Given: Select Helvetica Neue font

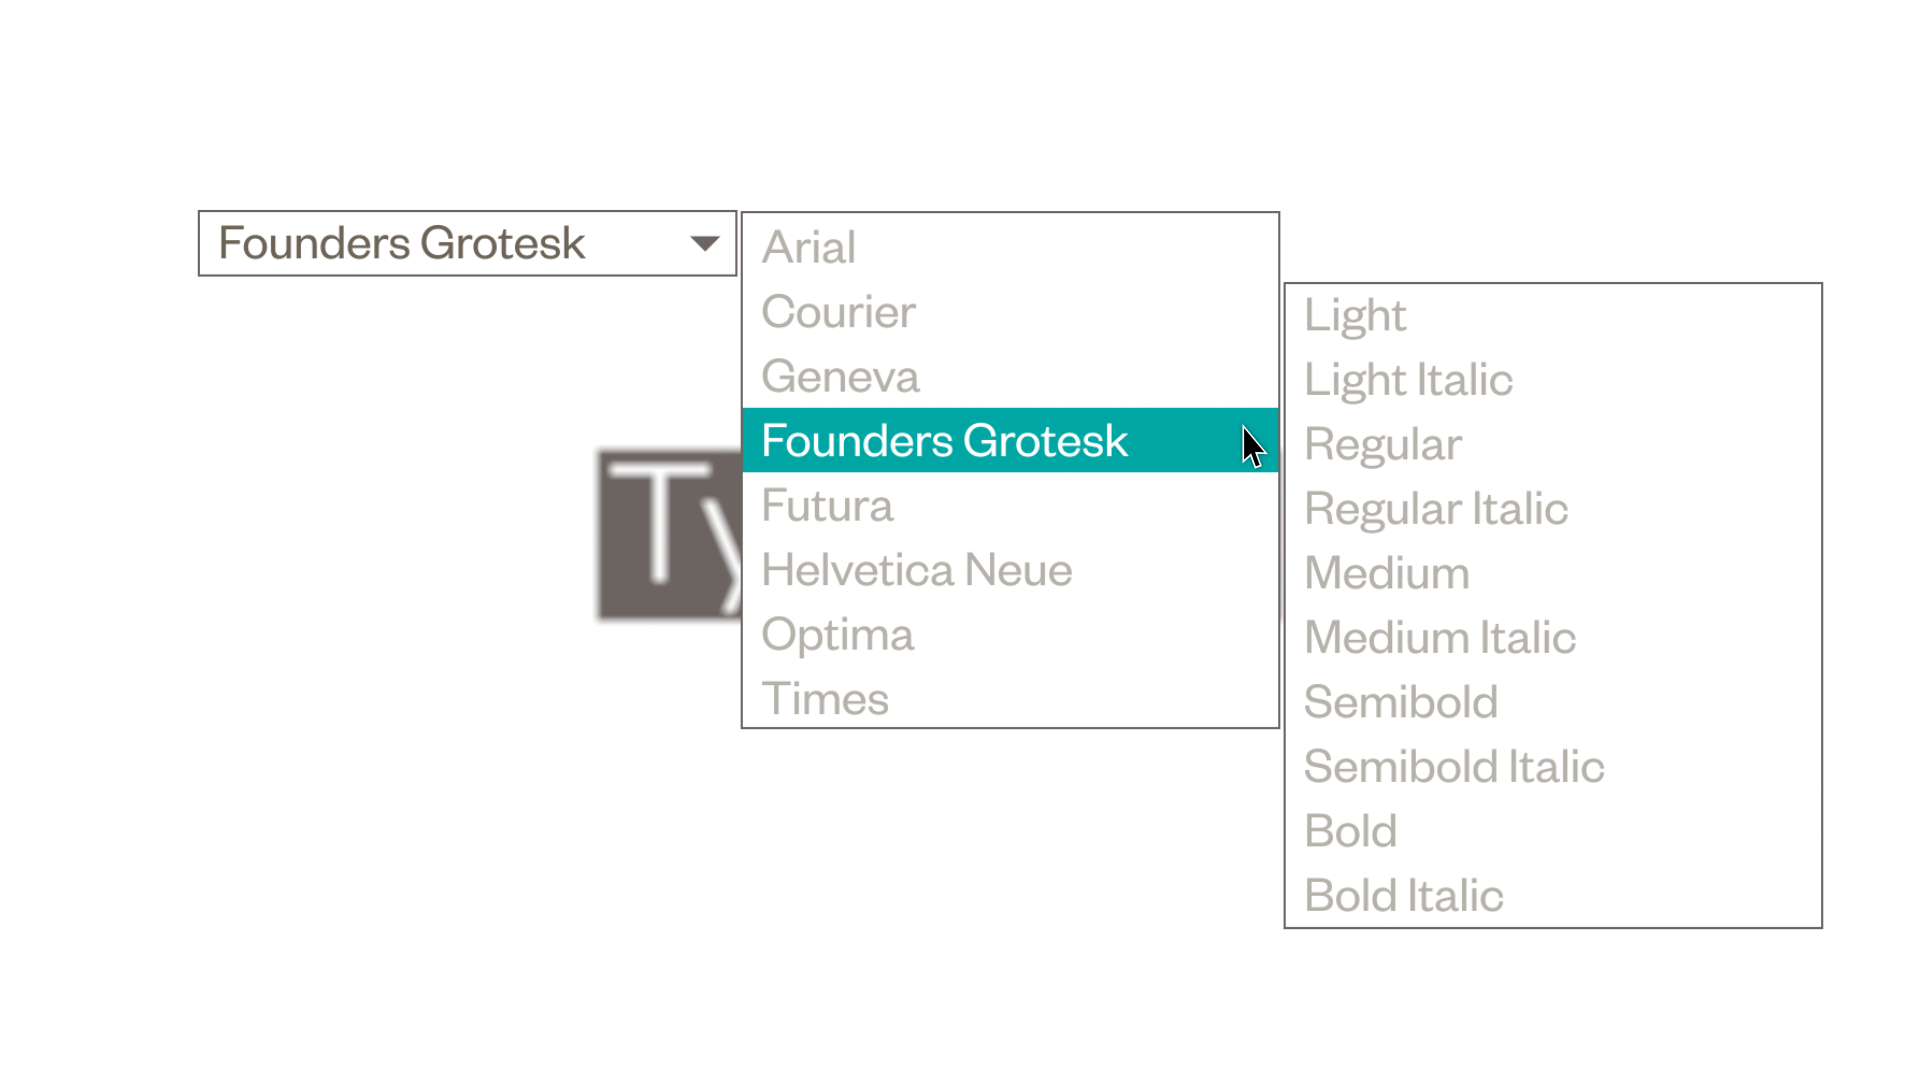Looking at the screenshot, I should 1010,570.
